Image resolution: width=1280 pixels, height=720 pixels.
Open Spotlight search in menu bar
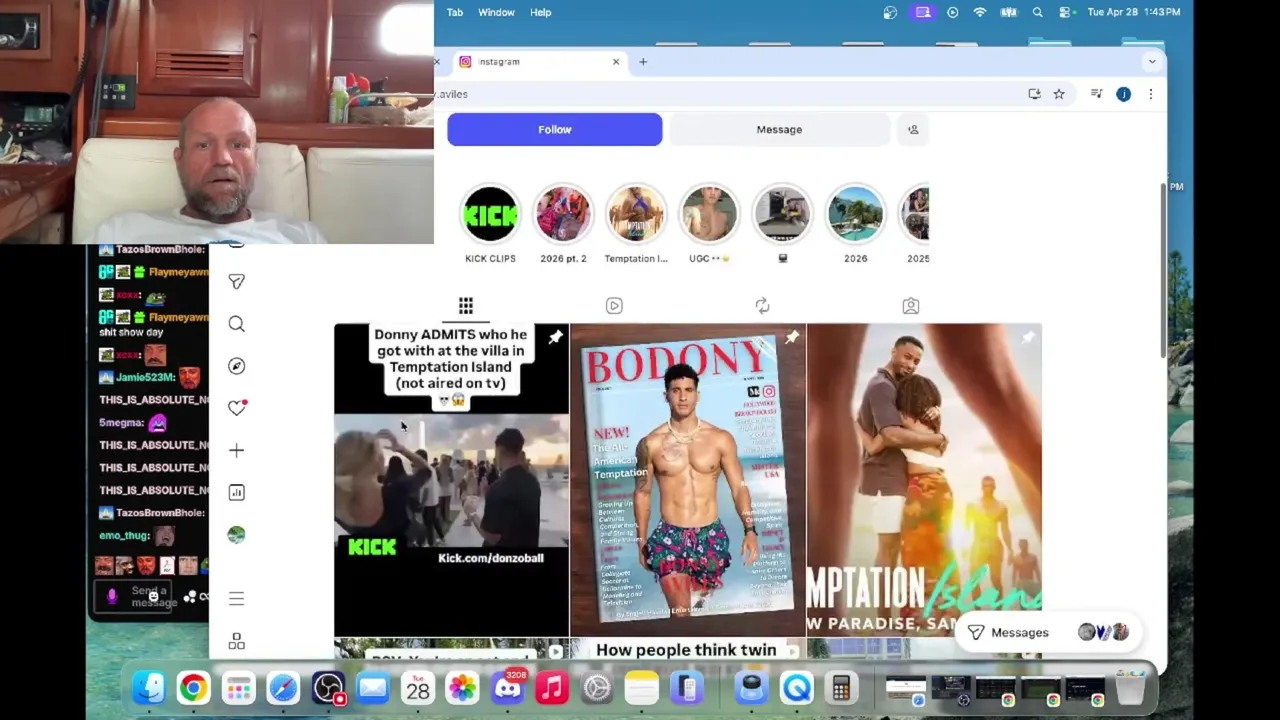[x=1037, y=12]
